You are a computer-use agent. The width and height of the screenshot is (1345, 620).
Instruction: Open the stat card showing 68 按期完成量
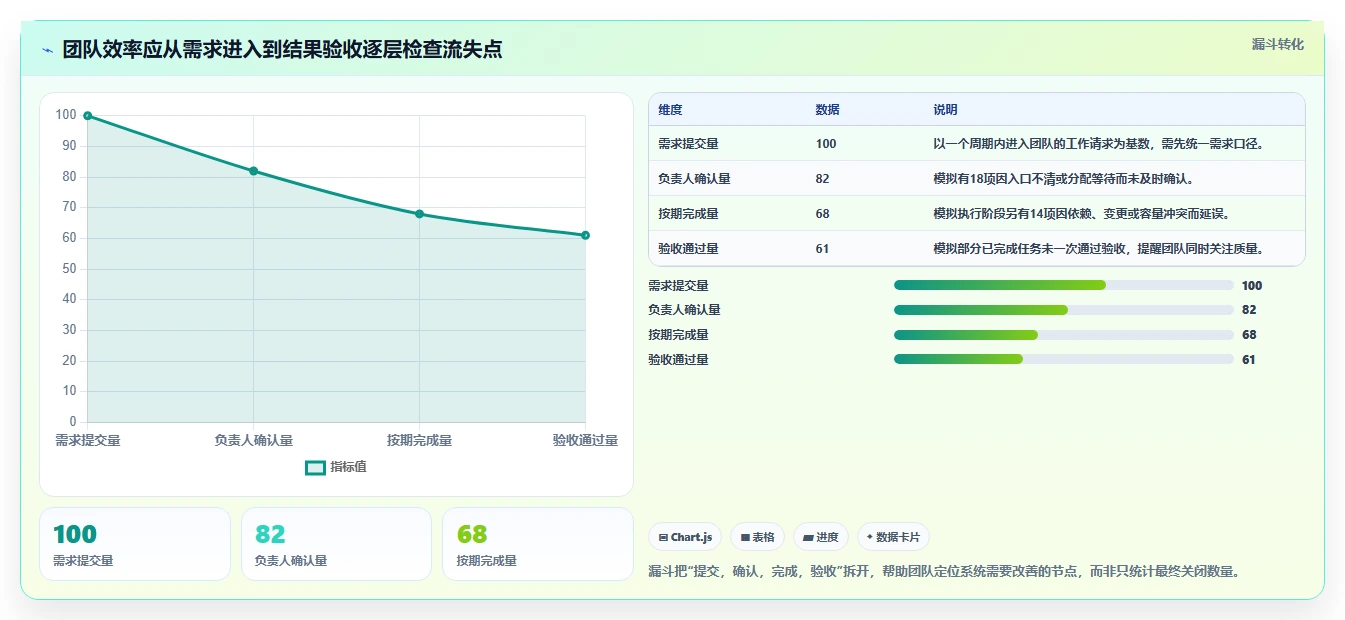pyautogui.click(x=538, y=544)
